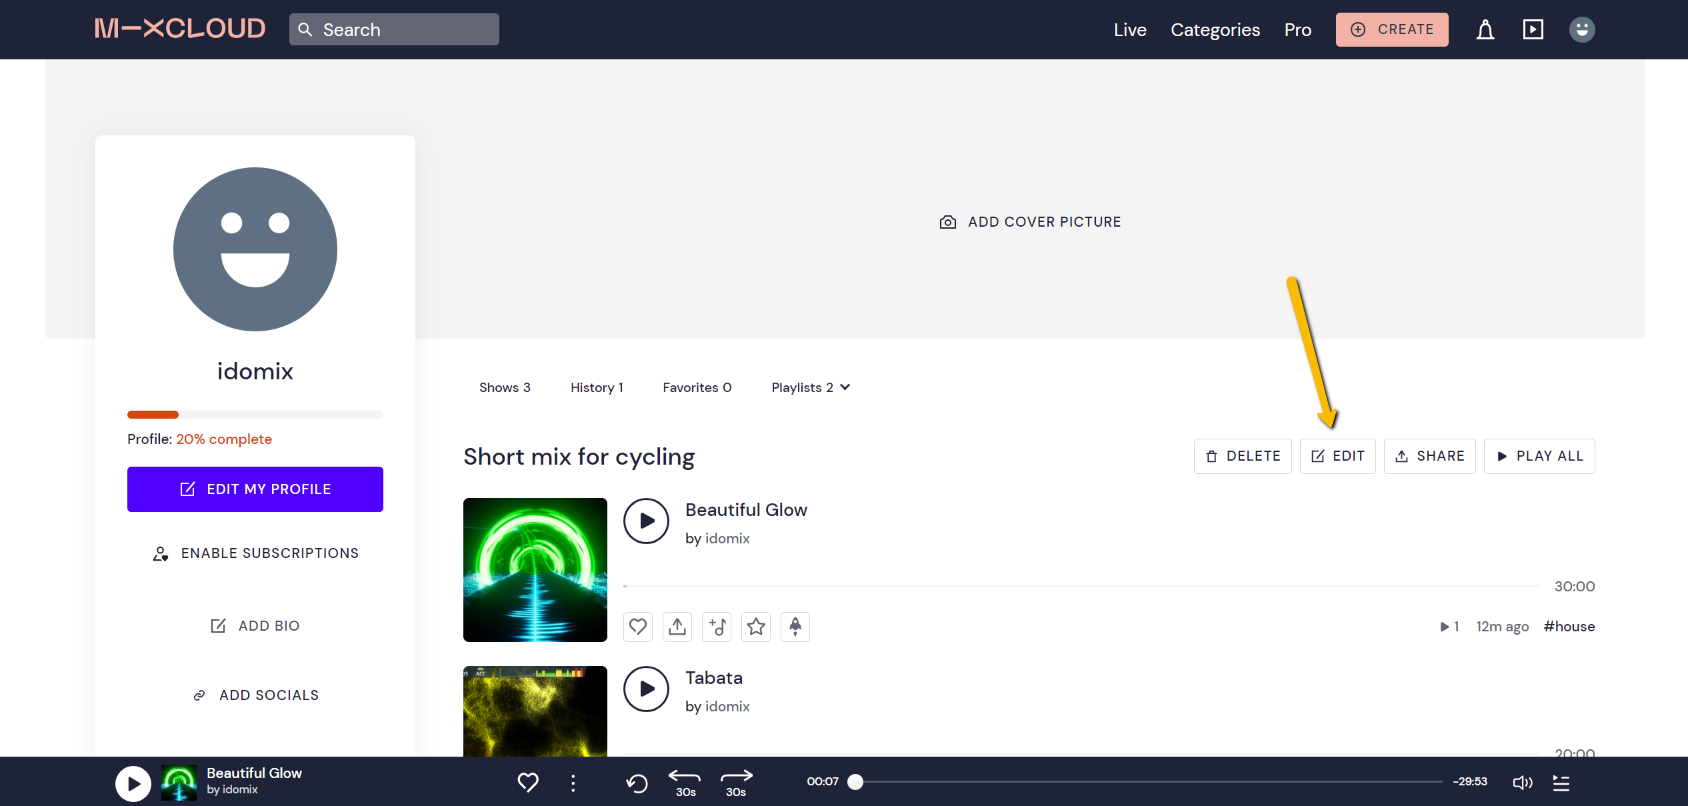Open the History tab
The height and width of the screenshot is (806, 1688).
596,388
